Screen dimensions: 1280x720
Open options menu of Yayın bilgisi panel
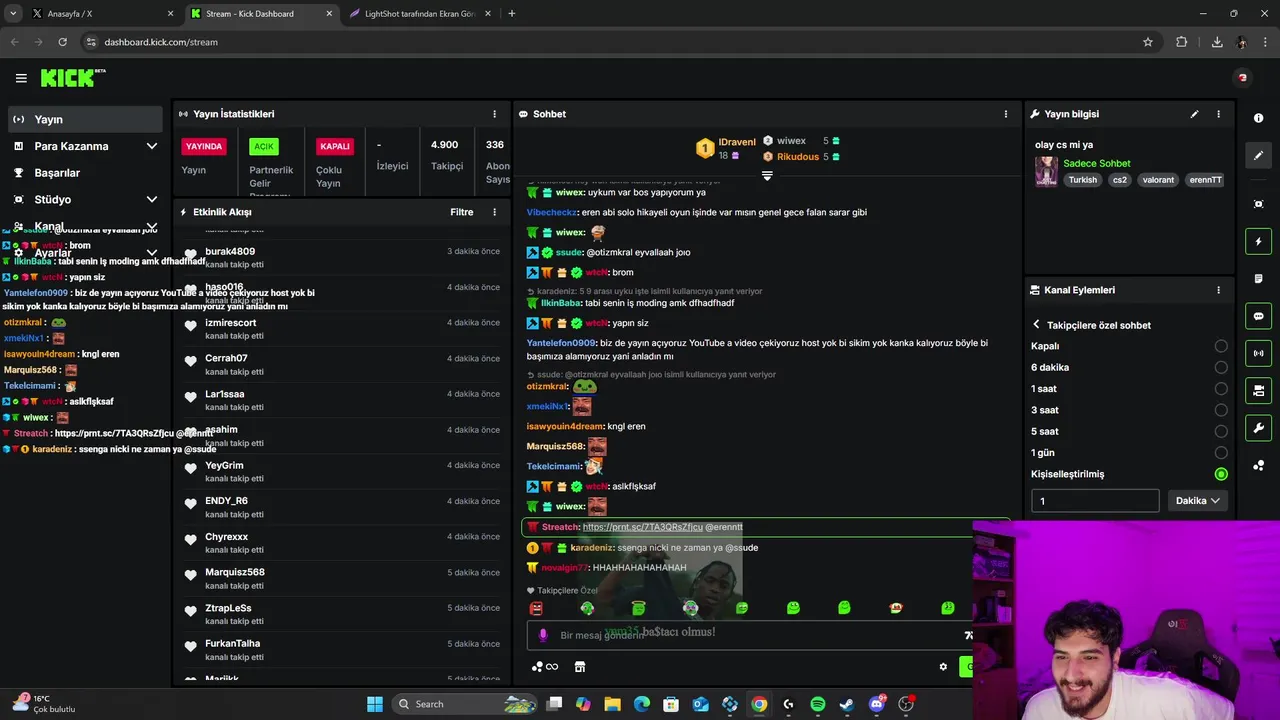coord(1218,114)
